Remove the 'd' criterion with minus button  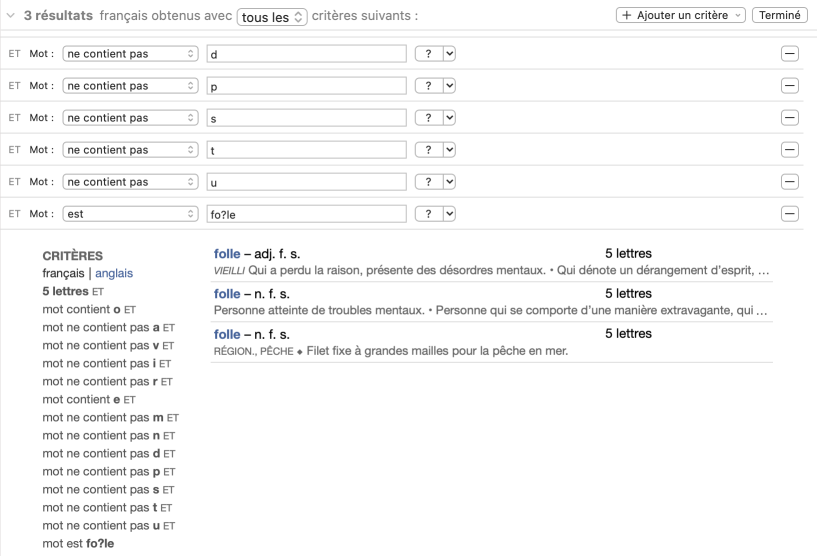click(789, 54)
